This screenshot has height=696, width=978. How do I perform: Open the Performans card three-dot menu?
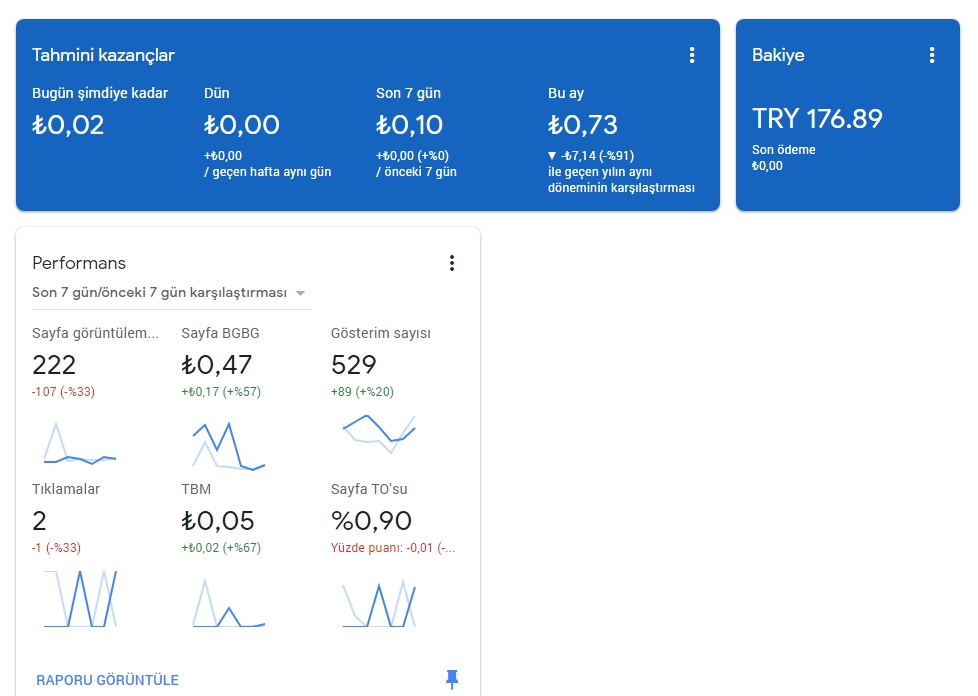coord(452,263)
